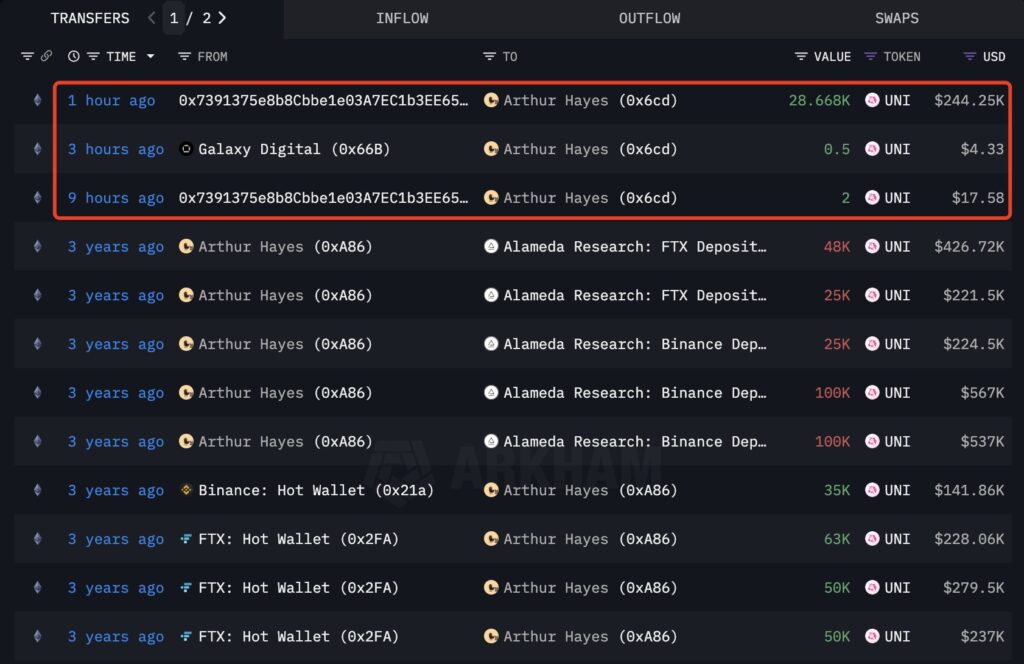1024x664 pixels.
Task: Click Ethereum chain icon in first row
Action: tap(38, 100)
